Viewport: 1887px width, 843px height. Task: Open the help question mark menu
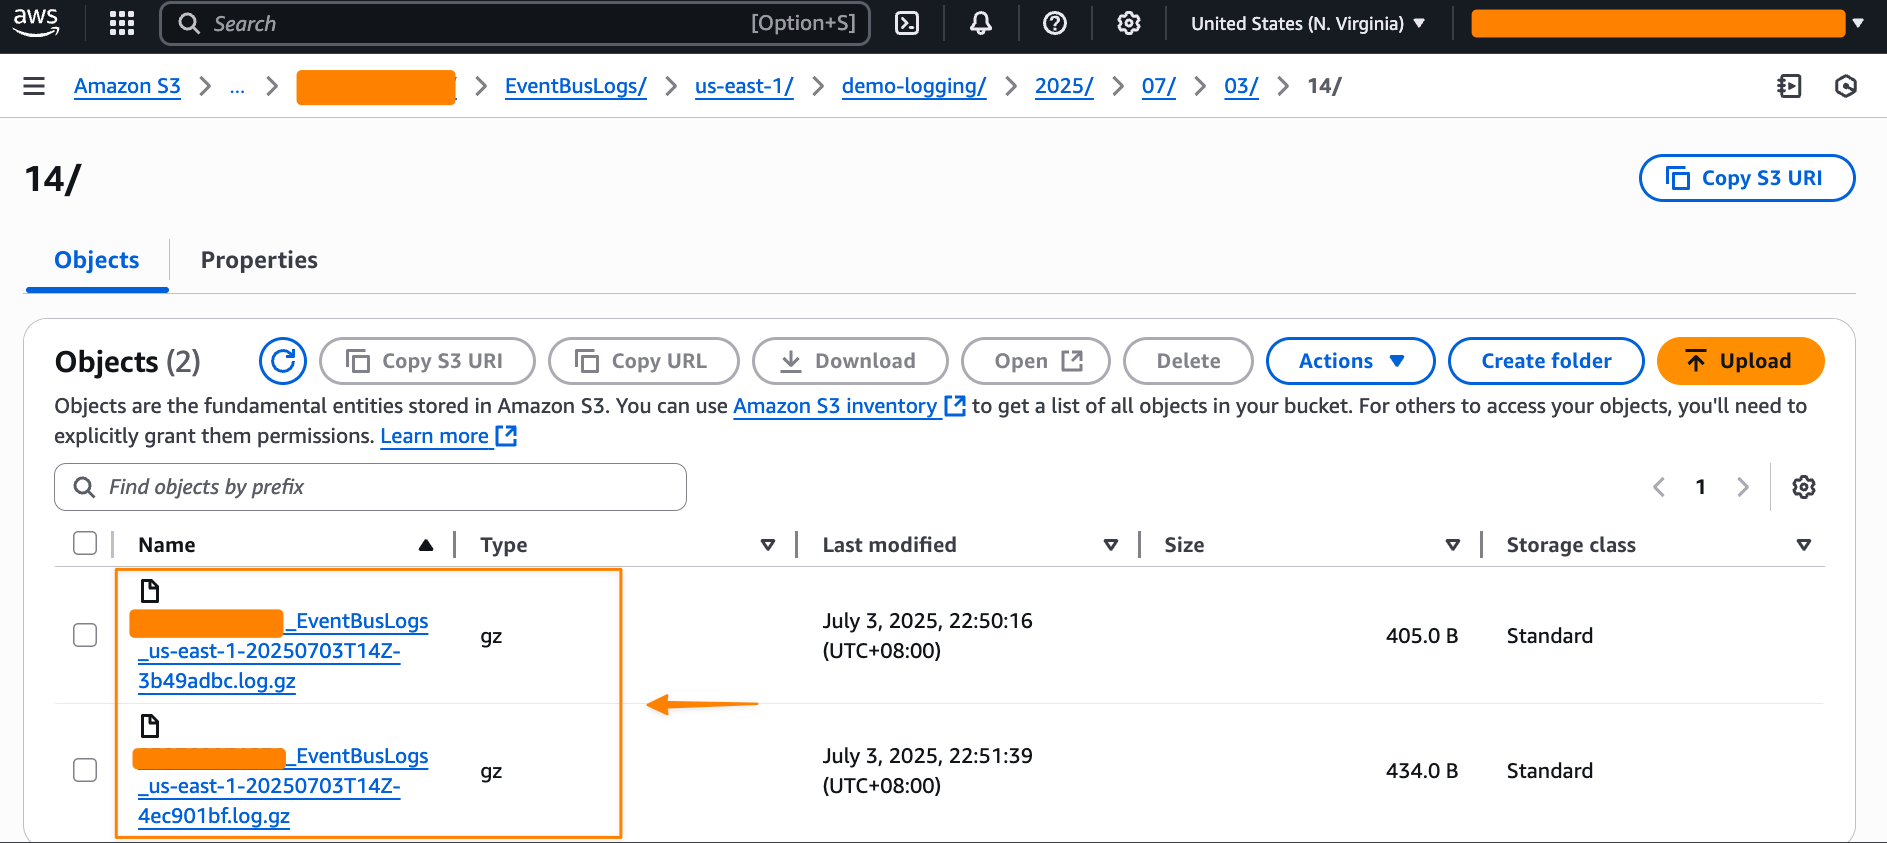[x=1055, y=23]
